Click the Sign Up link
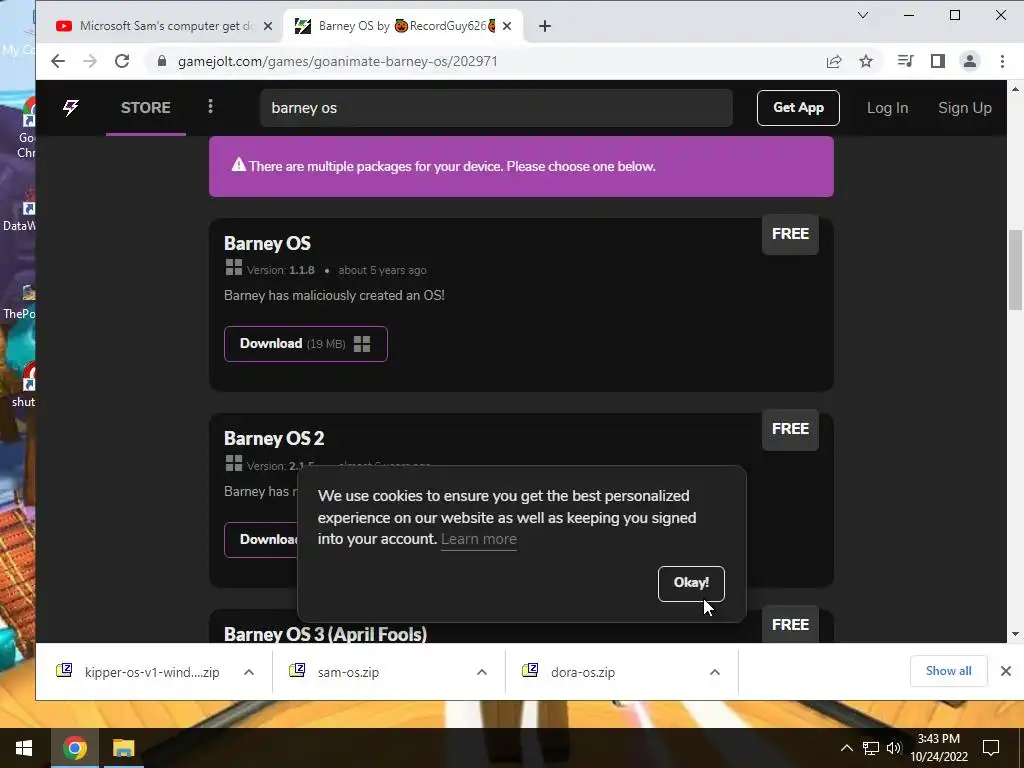The image size is (1024, 768). 965,108
